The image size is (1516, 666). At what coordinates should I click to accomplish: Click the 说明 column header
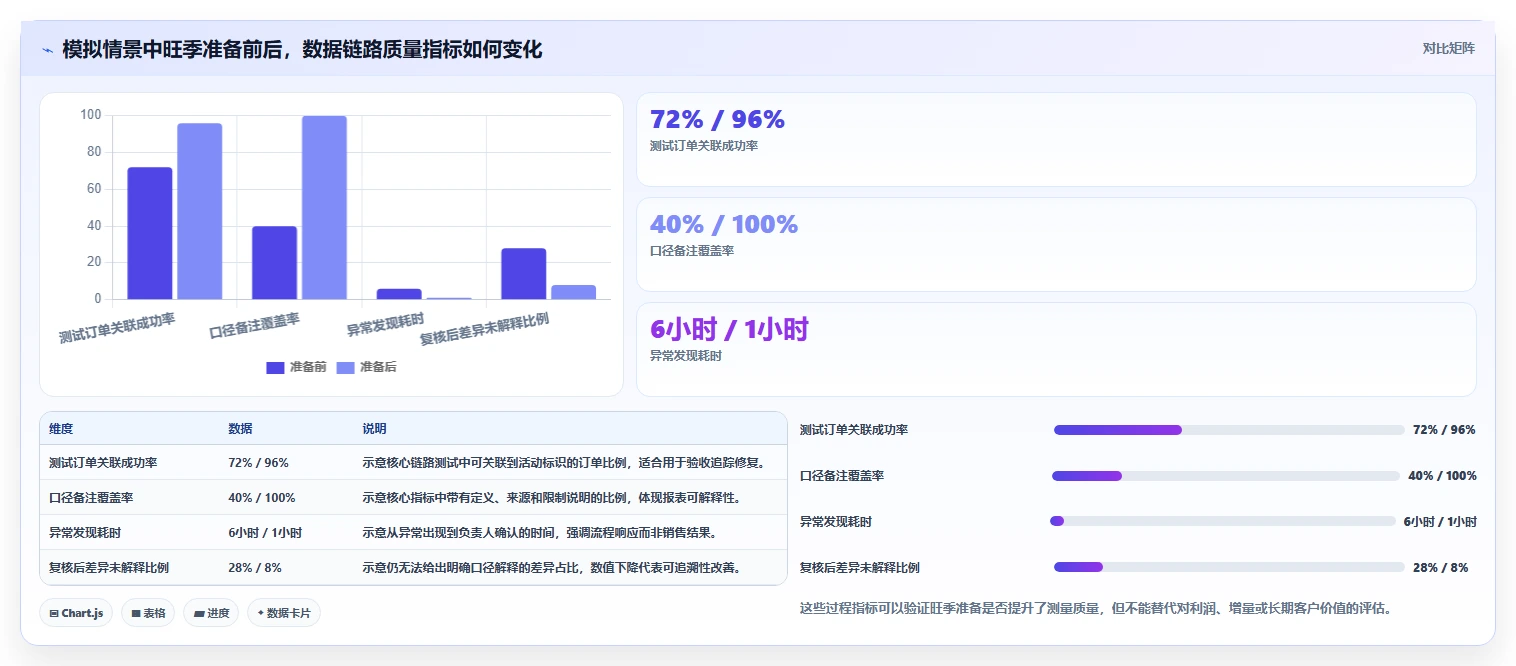click(x=374, y=429)
